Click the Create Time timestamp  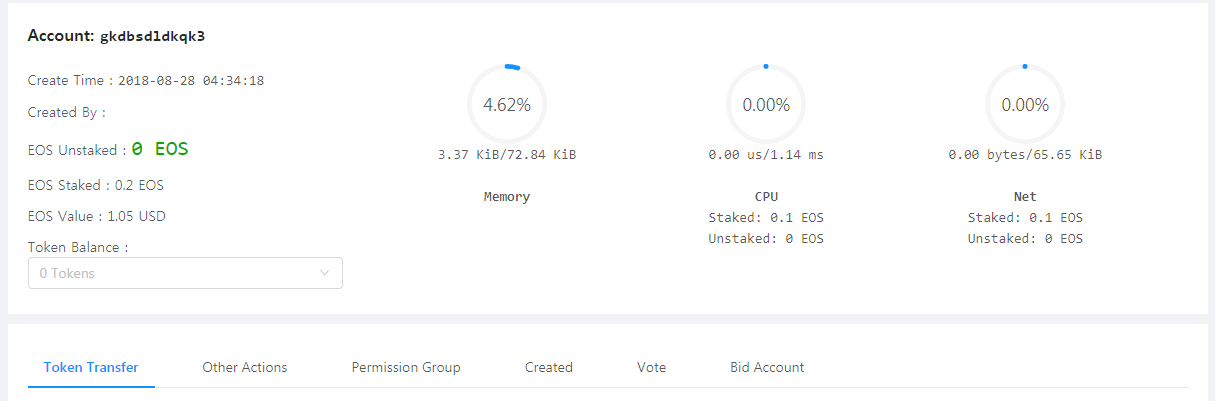pyautogui.click(x=191, y=80)
